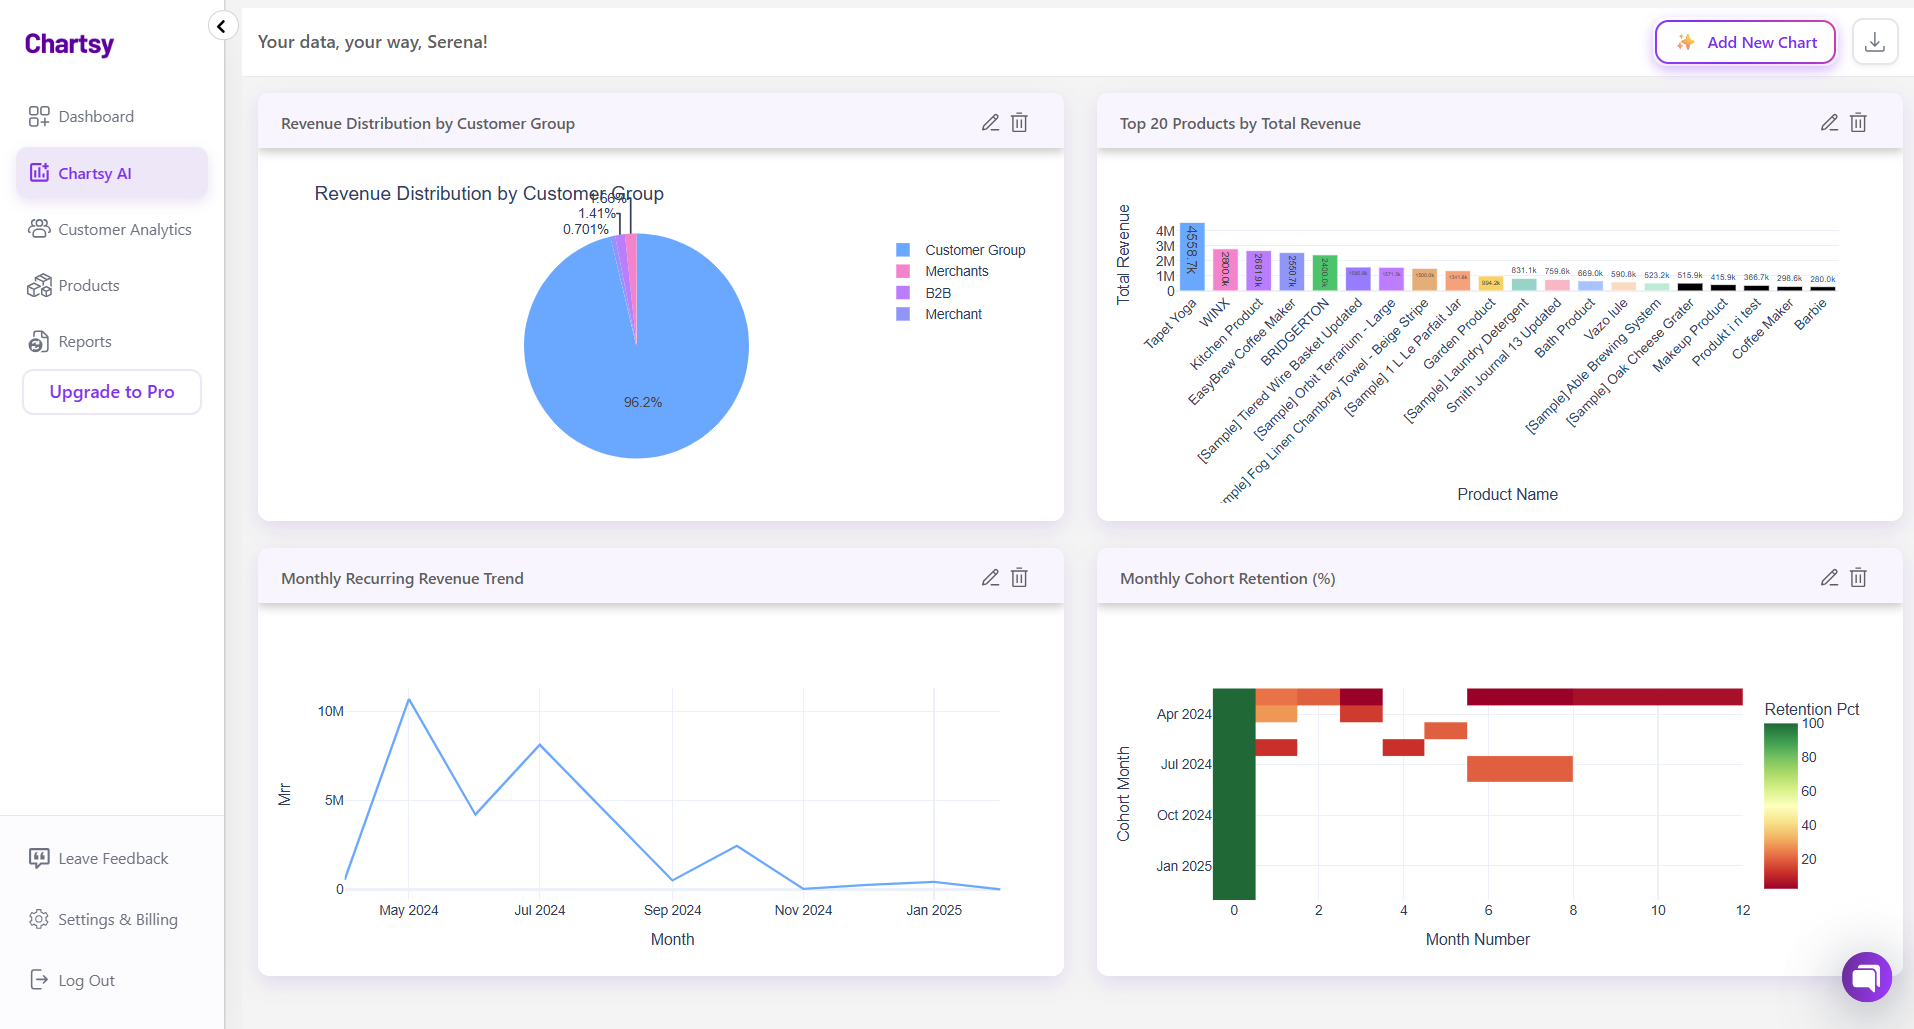Edit the Monthly Cohort Retention chart
Screen dimensions: 1914x1029
point(1829,577)
